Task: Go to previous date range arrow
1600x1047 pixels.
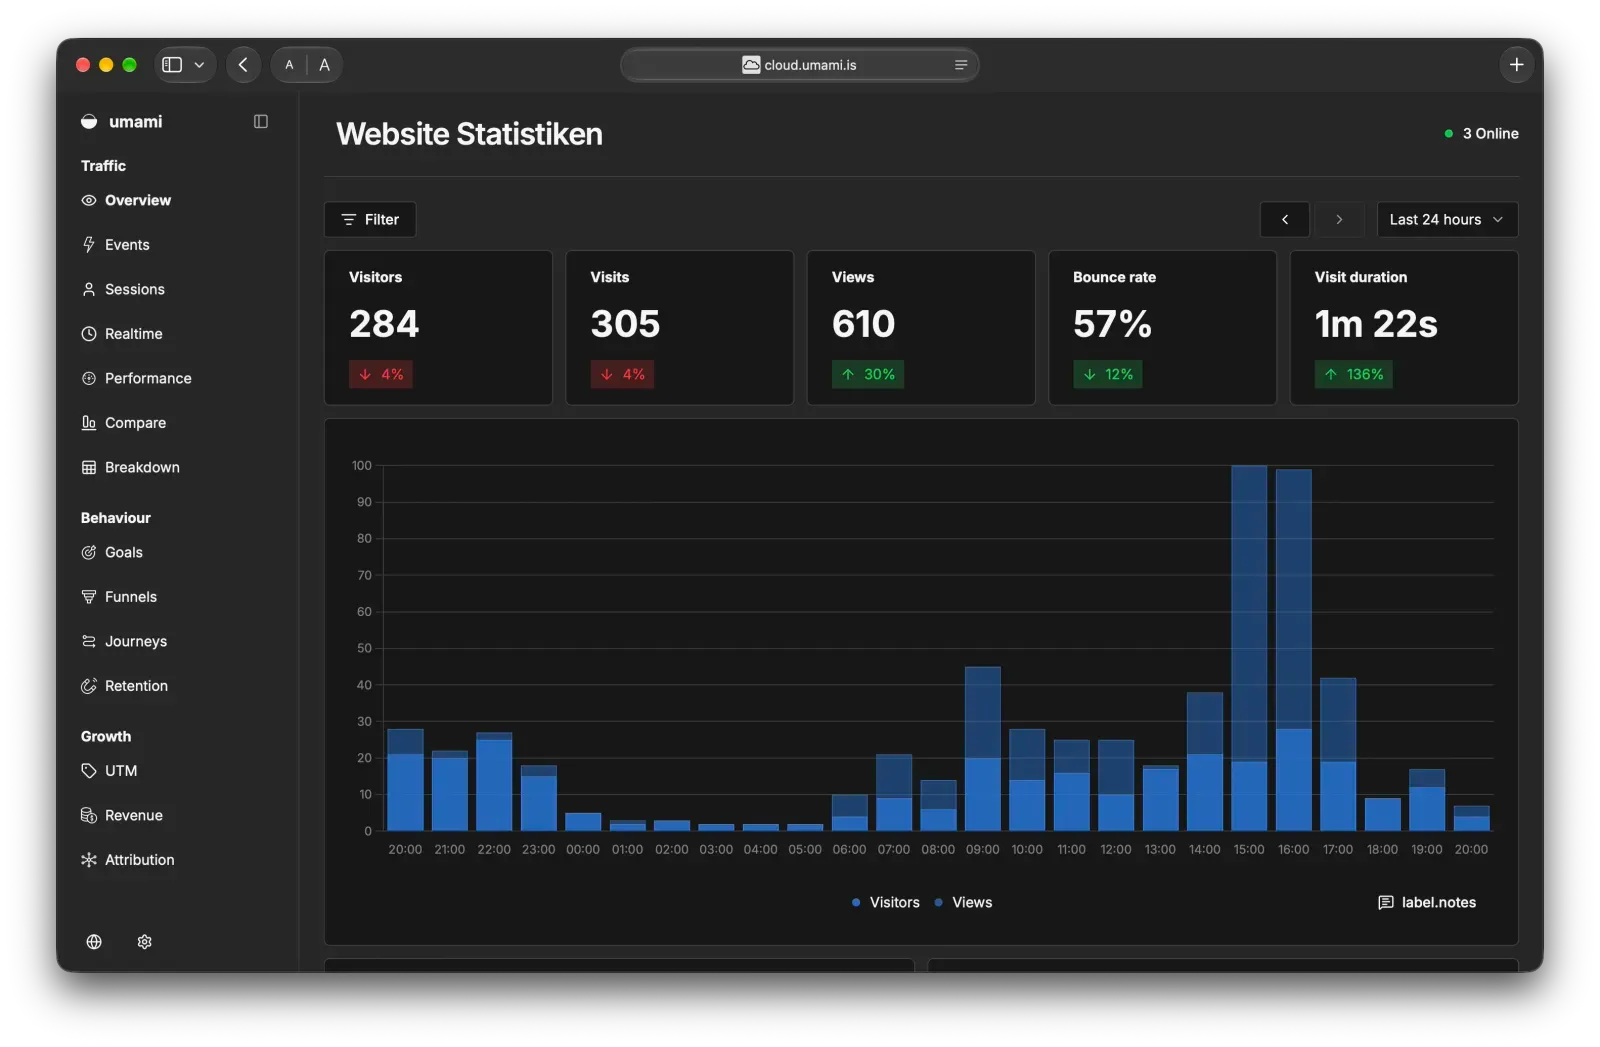Action: (x=1285, y=220)
